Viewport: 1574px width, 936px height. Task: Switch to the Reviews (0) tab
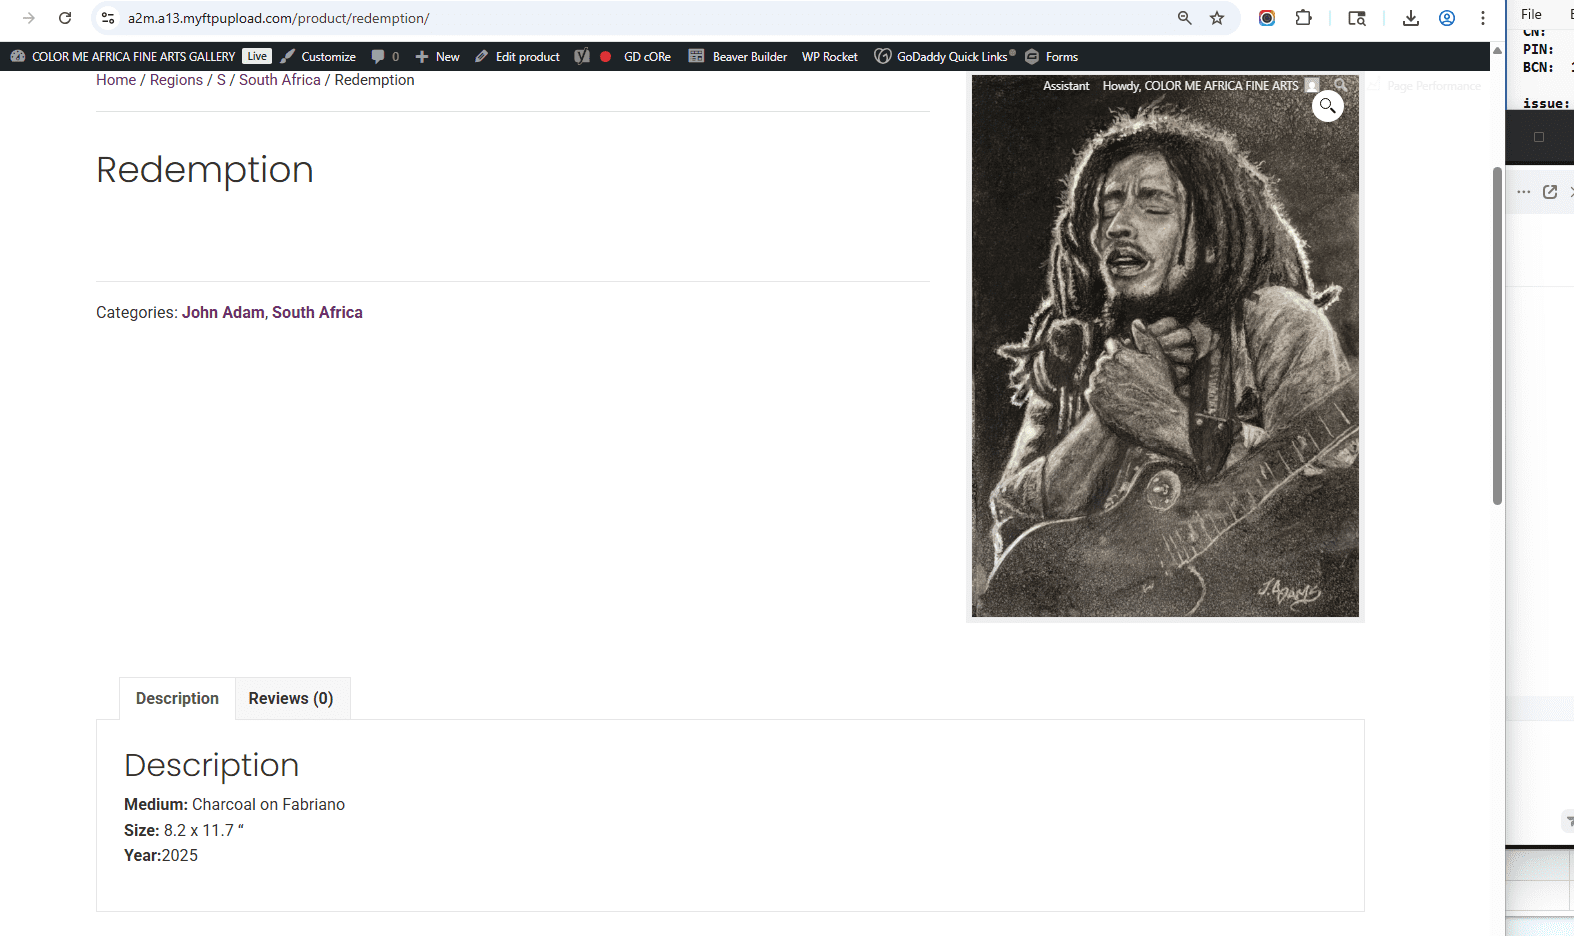tap(291, 698)
